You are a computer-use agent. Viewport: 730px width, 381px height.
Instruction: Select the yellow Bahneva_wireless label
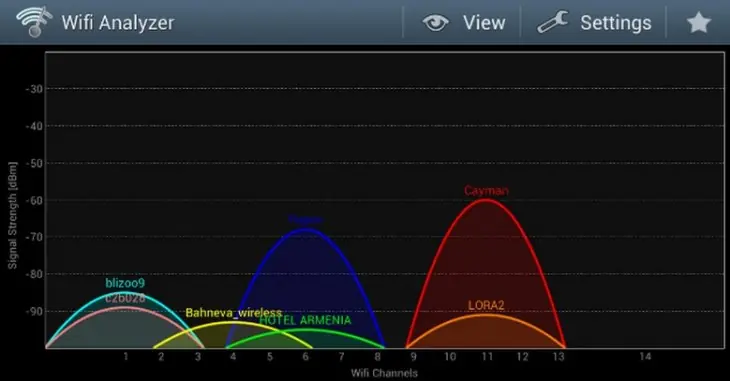[x=234, y=313]
